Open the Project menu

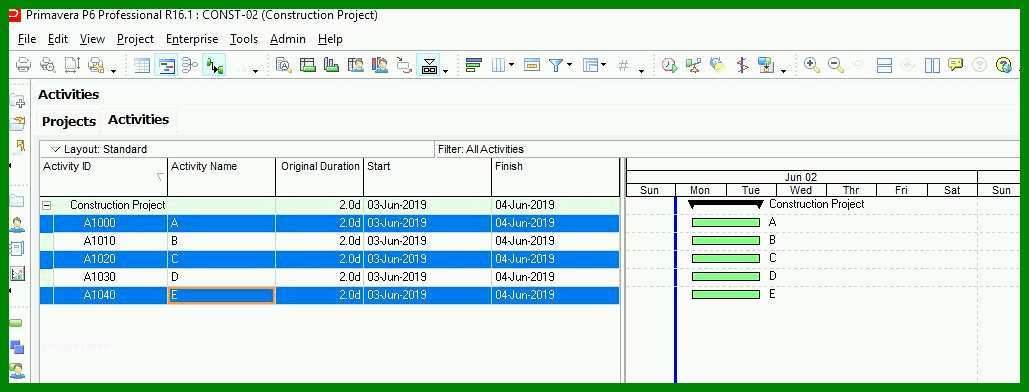tap(135, 39)
